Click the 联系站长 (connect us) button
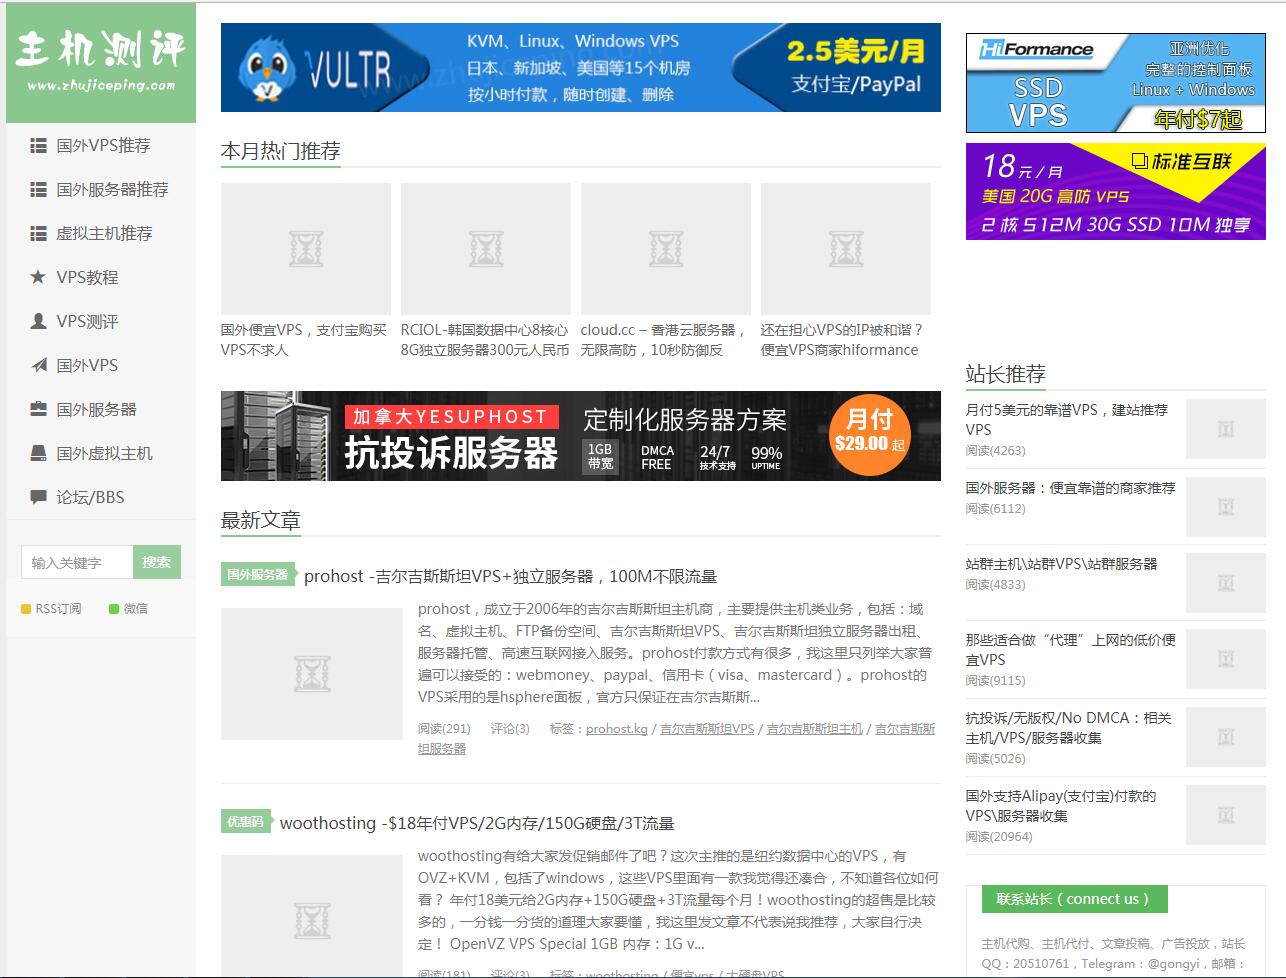 [1074, 899]
